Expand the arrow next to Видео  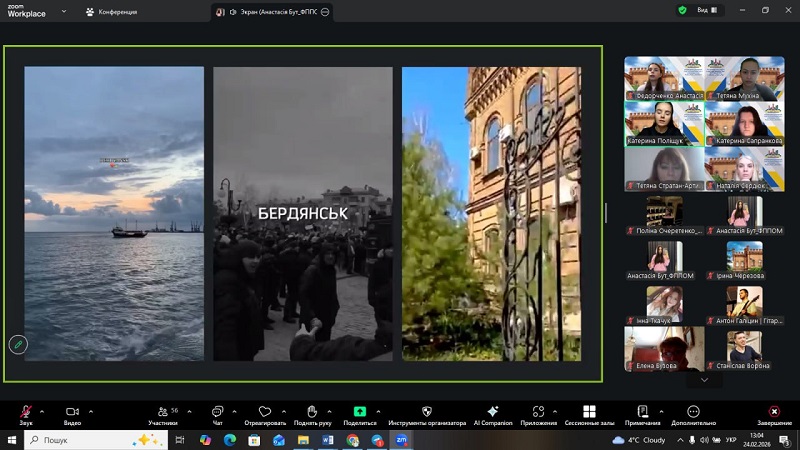[x=91, y=411]
